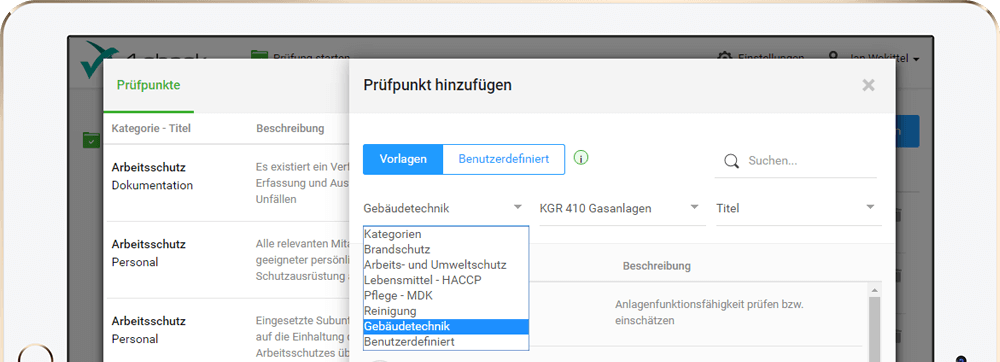Image resolution: width=1000 pixels, height=362 pixels.
Task: Select the Vorlagen toggle button
Action: tap(402, 159)
